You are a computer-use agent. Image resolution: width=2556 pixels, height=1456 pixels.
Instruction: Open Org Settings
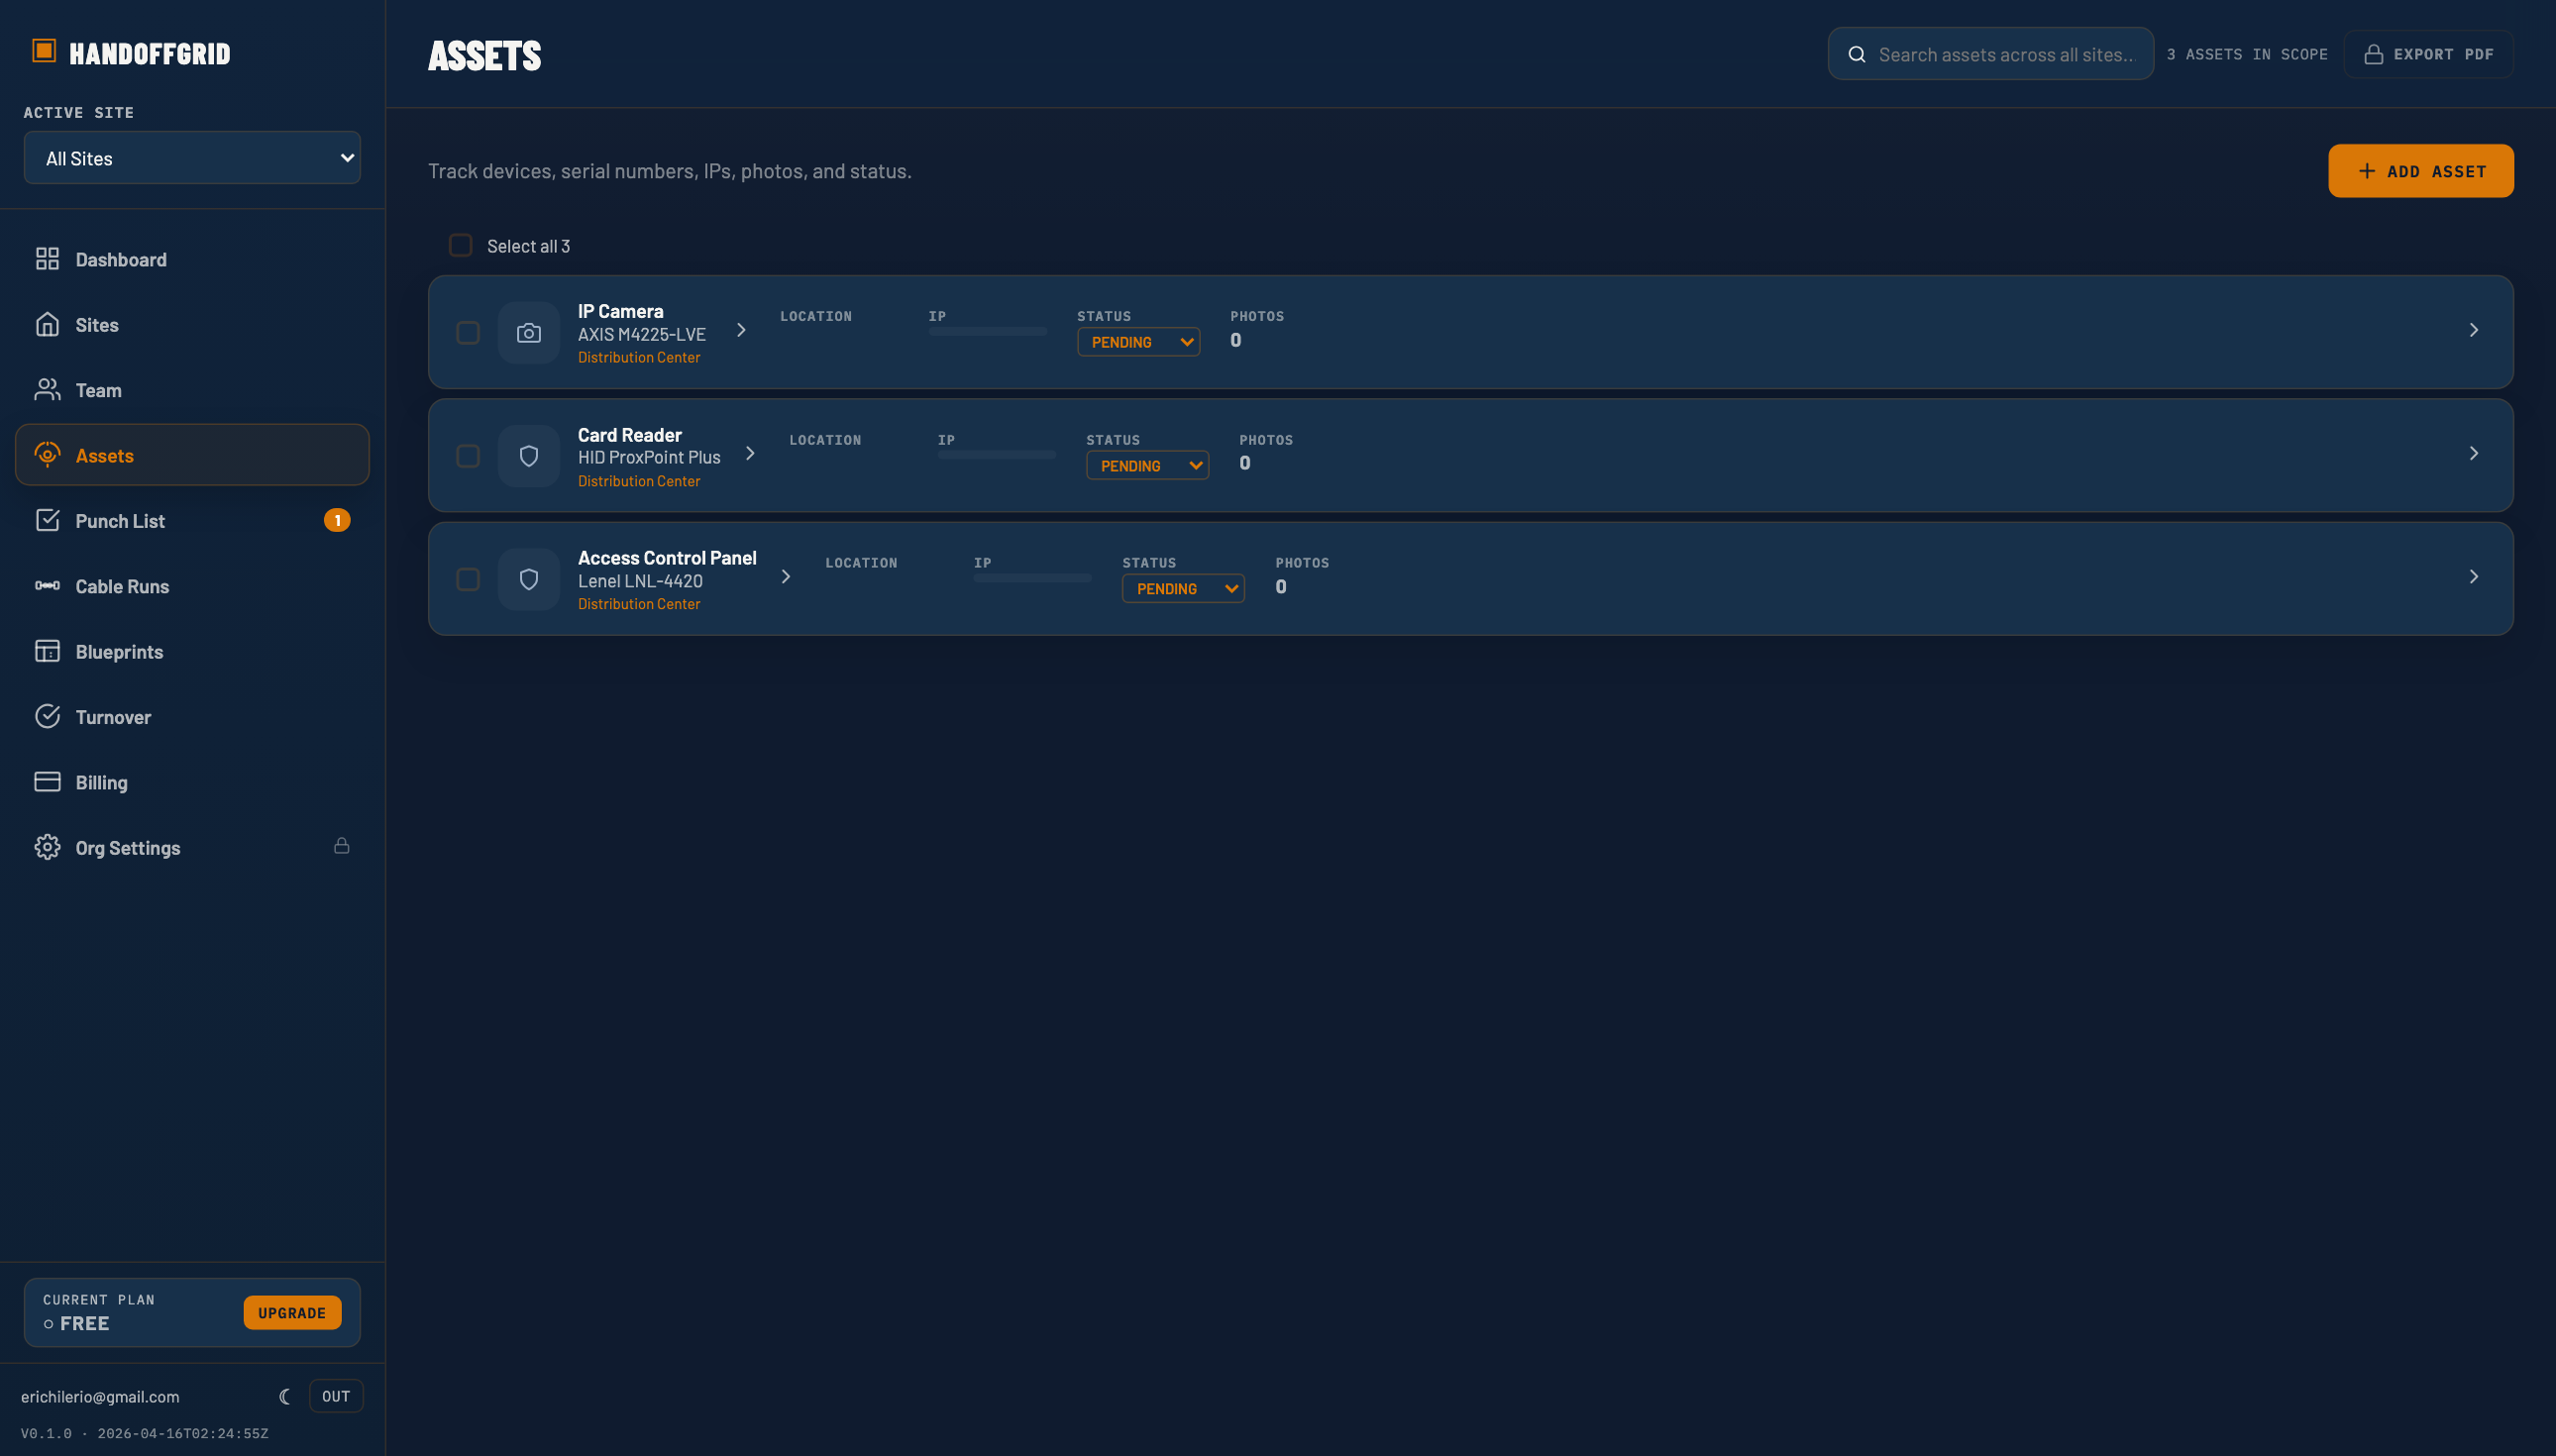(128, 847)
